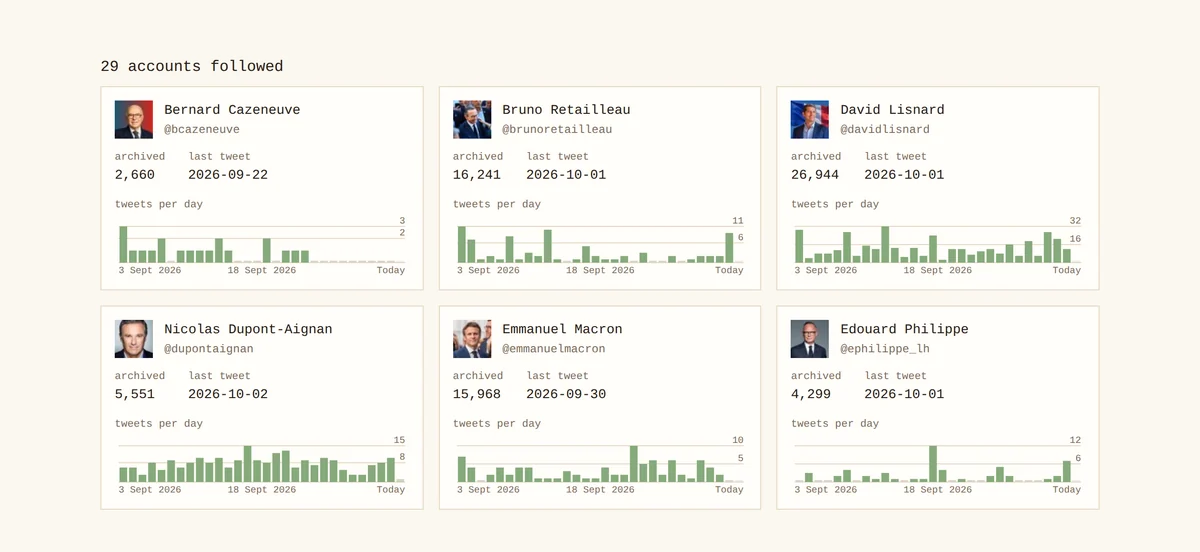The height and width of the screenshot is (552, 1200).
Task: Click the Bernard Cazeneuve name
Action: coord(232,110)
